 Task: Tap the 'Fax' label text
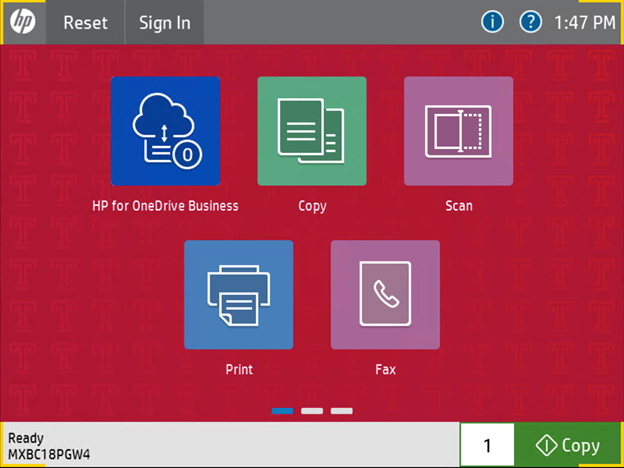385,369
